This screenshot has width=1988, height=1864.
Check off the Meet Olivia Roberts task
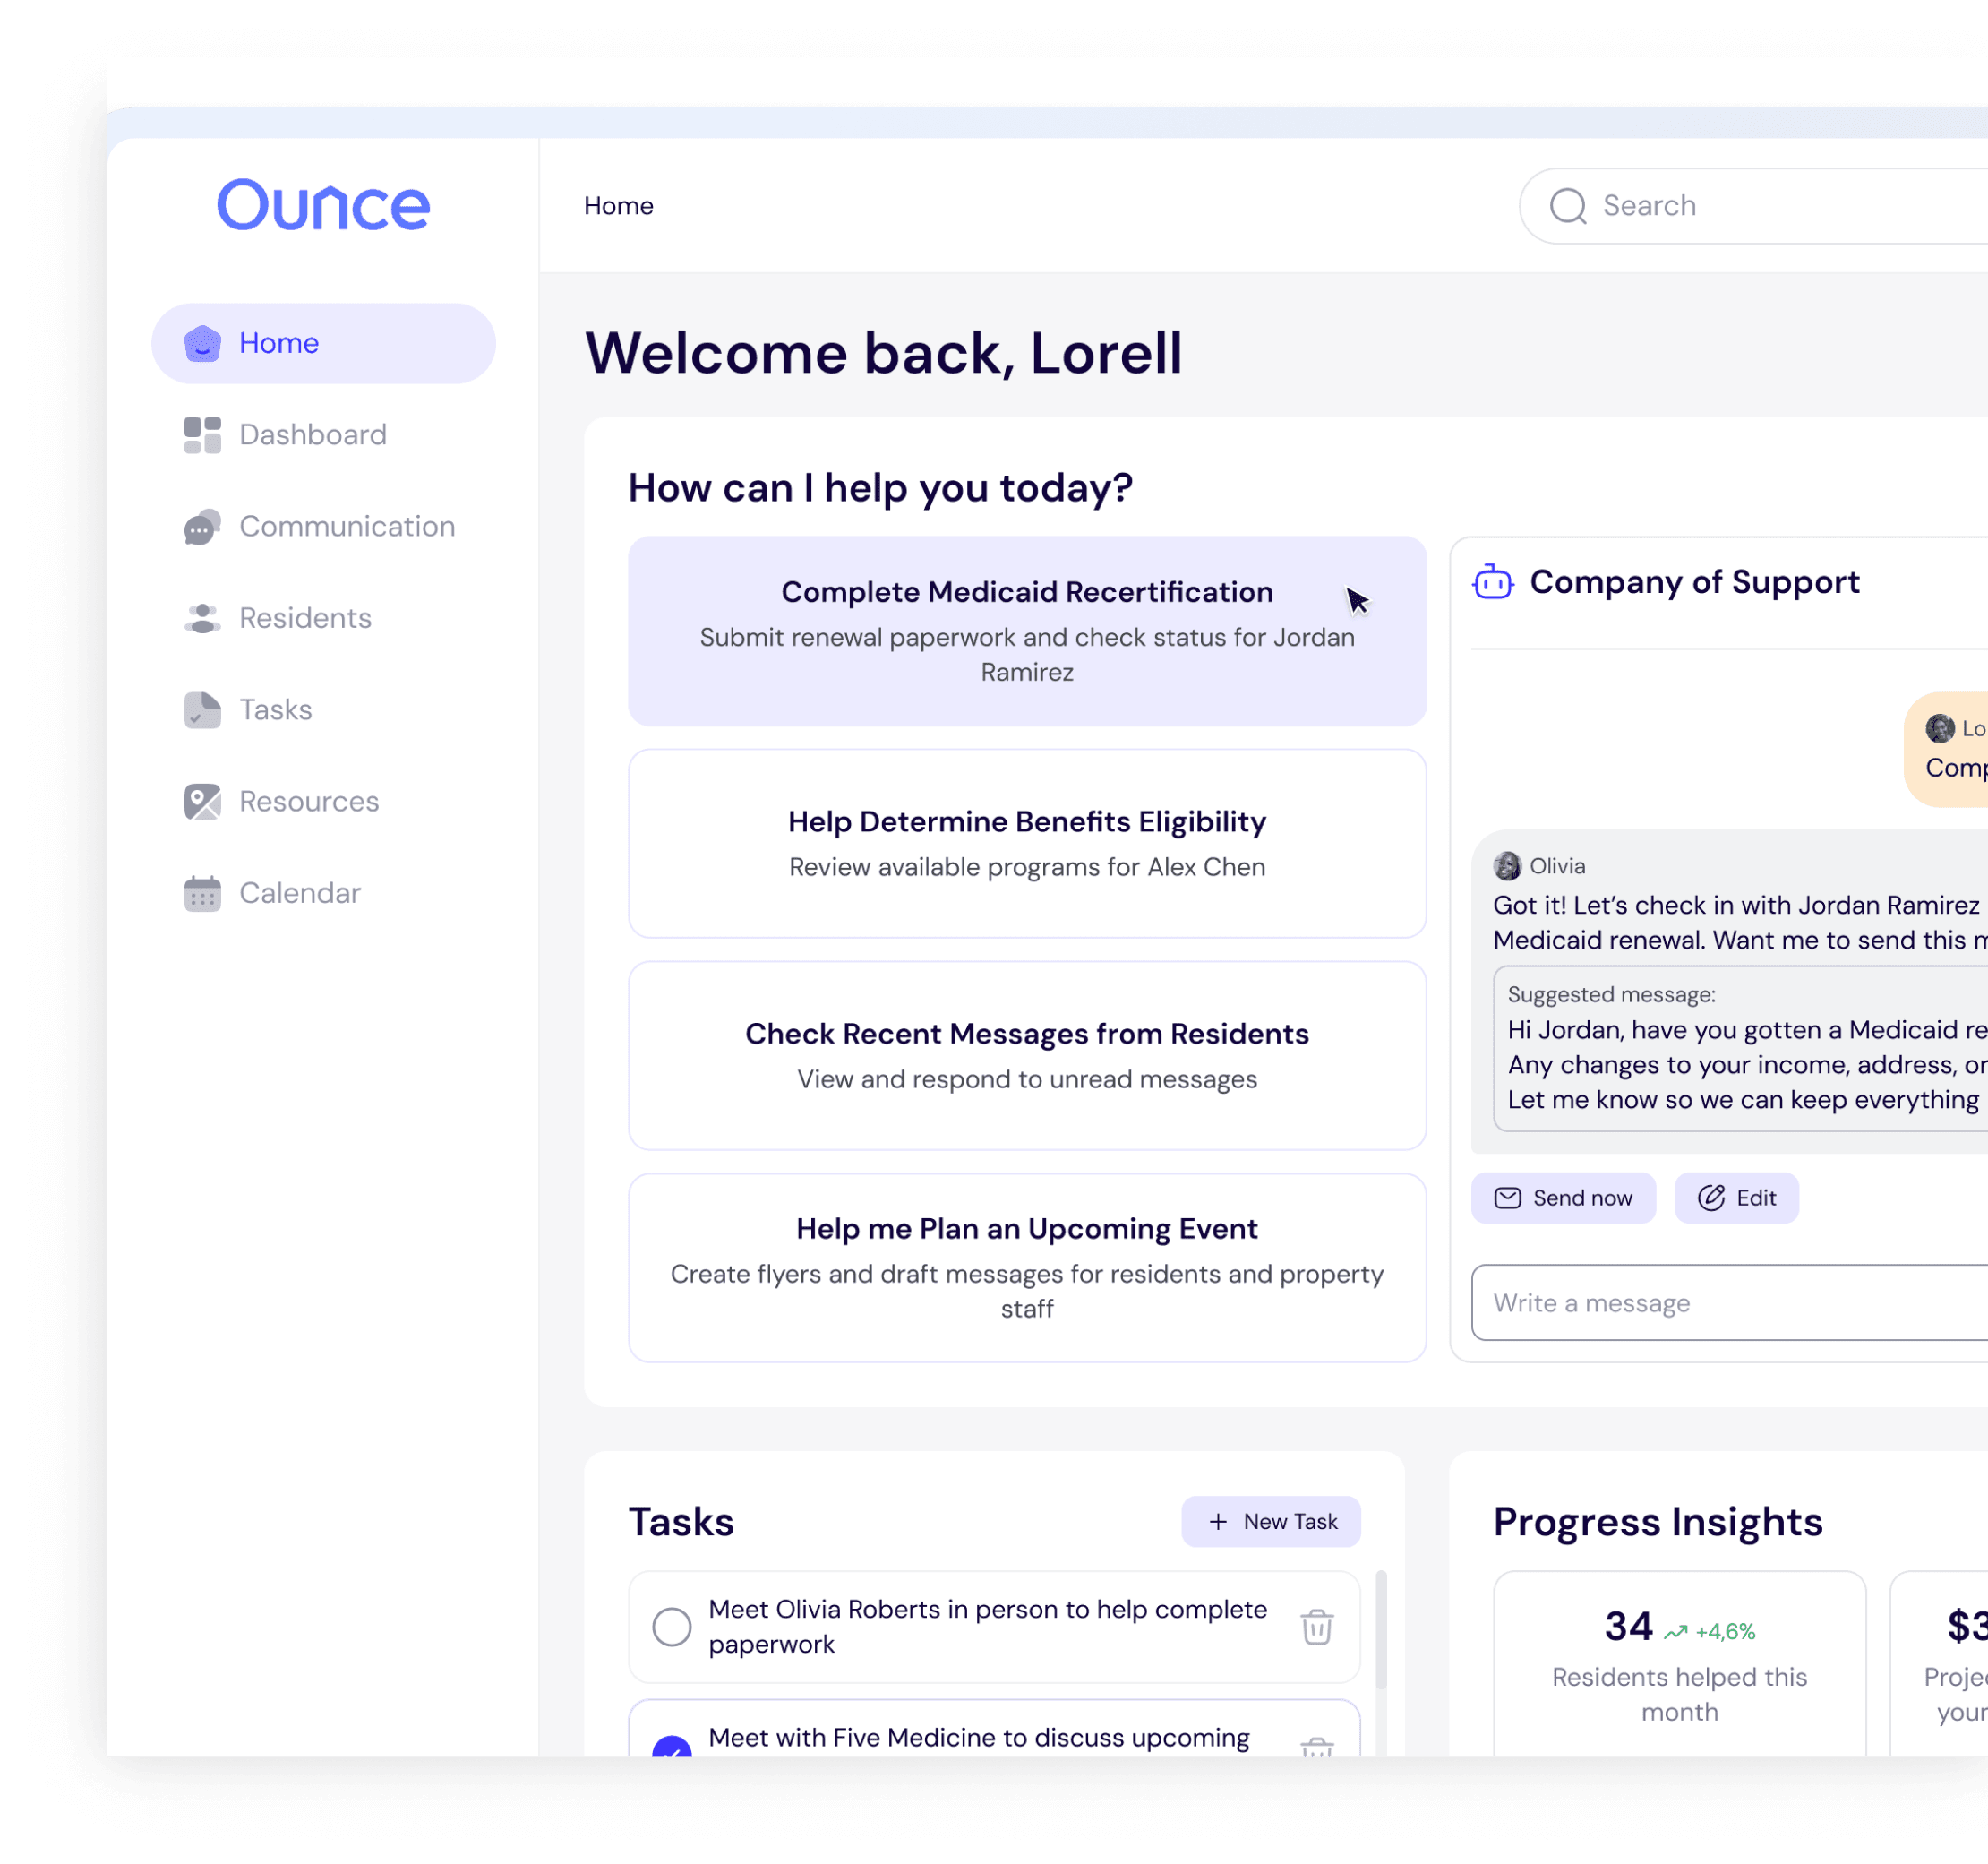tap(672, 1627)
